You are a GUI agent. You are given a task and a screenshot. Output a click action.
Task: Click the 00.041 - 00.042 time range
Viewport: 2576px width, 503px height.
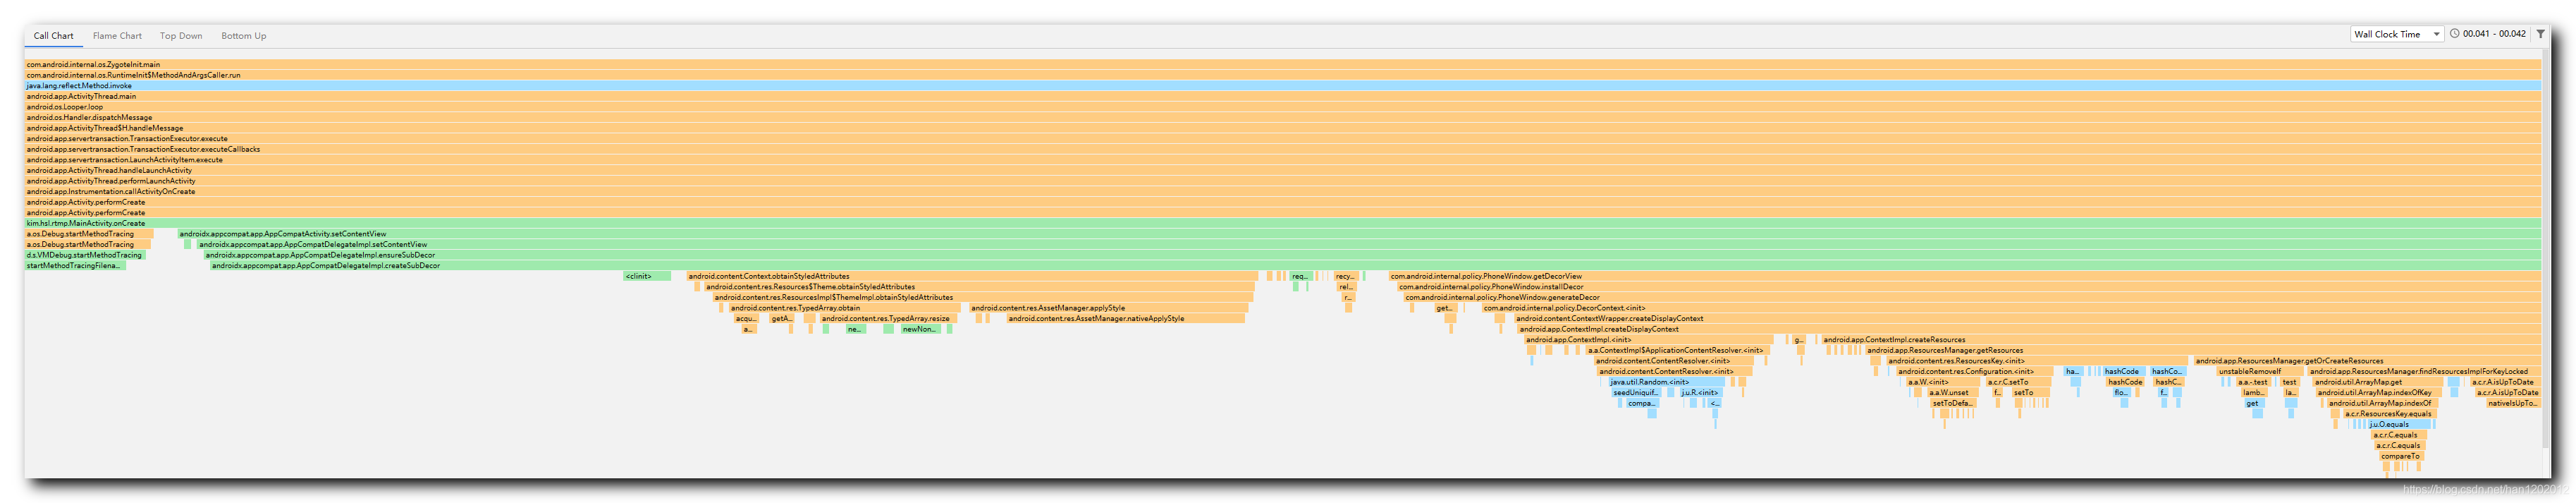point(2495,34)
